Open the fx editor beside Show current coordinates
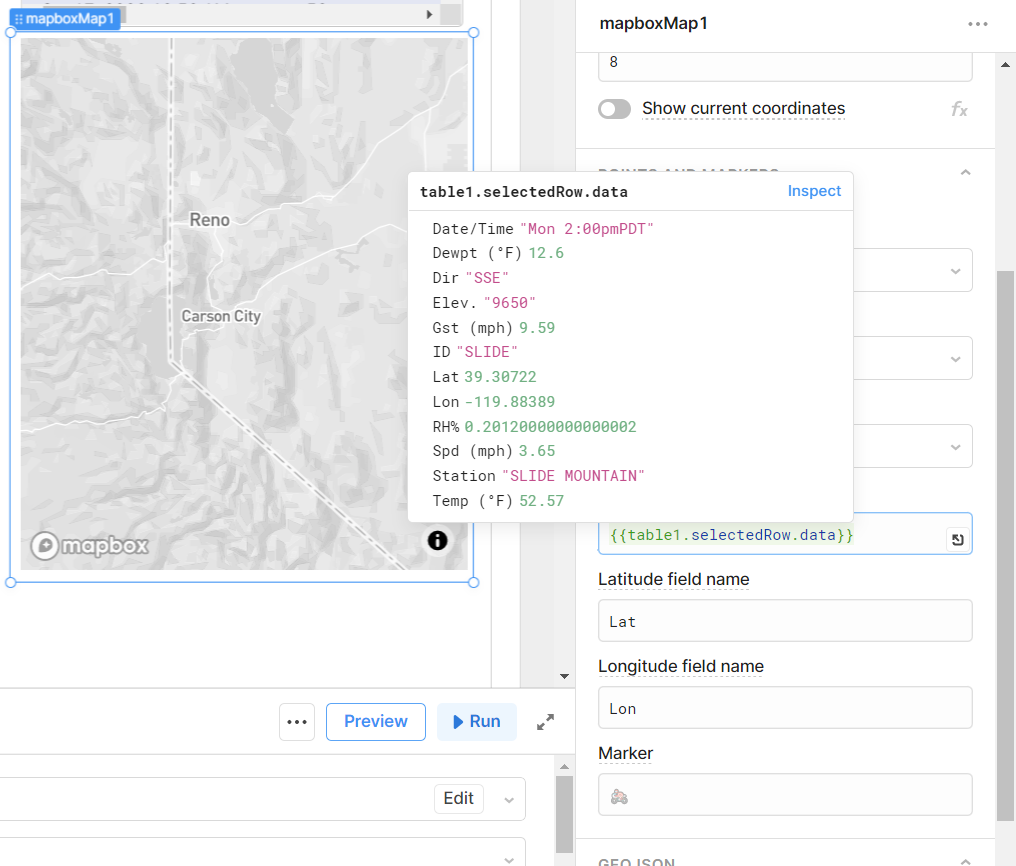This screenshot has height=866, width=1016. tap(959, 109)
